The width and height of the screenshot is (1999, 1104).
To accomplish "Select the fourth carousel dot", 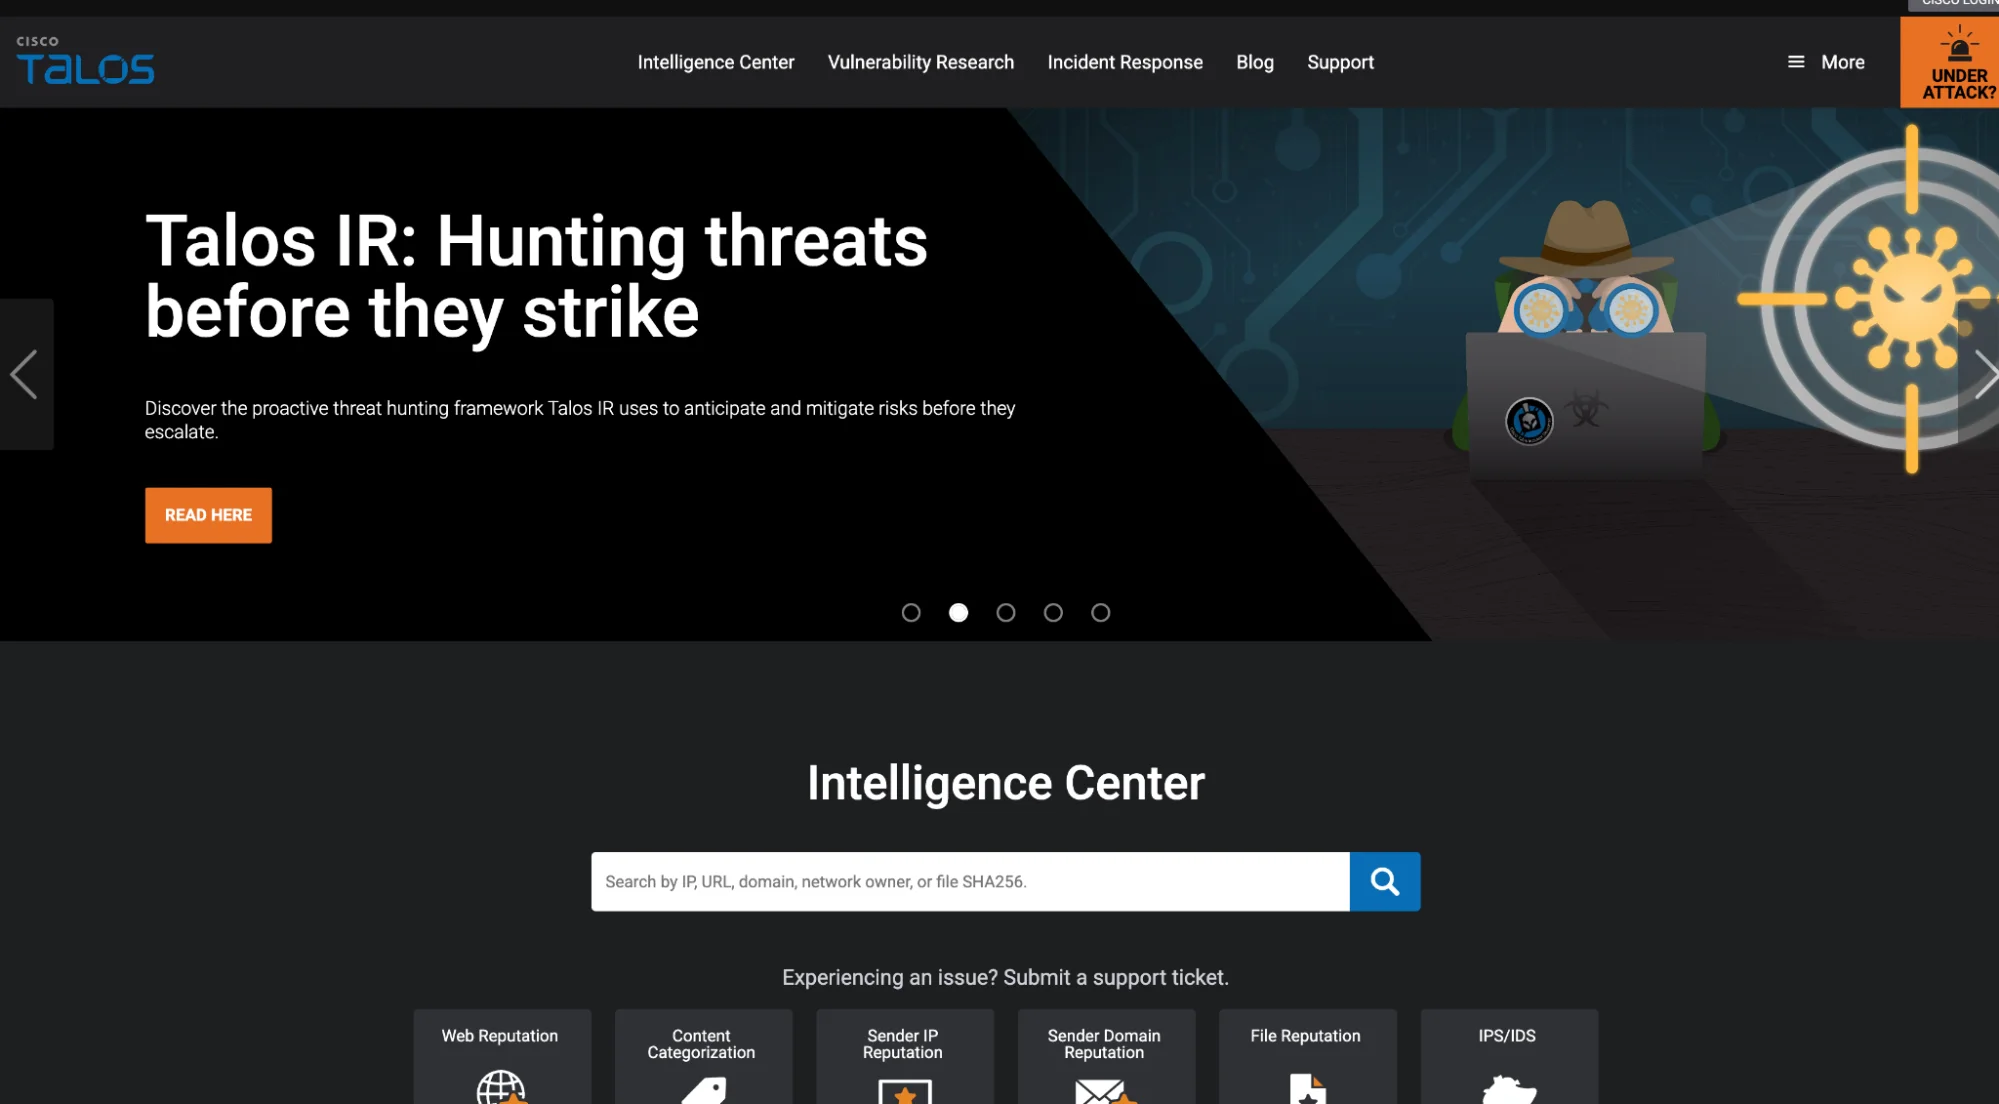I will point(1052,612).
